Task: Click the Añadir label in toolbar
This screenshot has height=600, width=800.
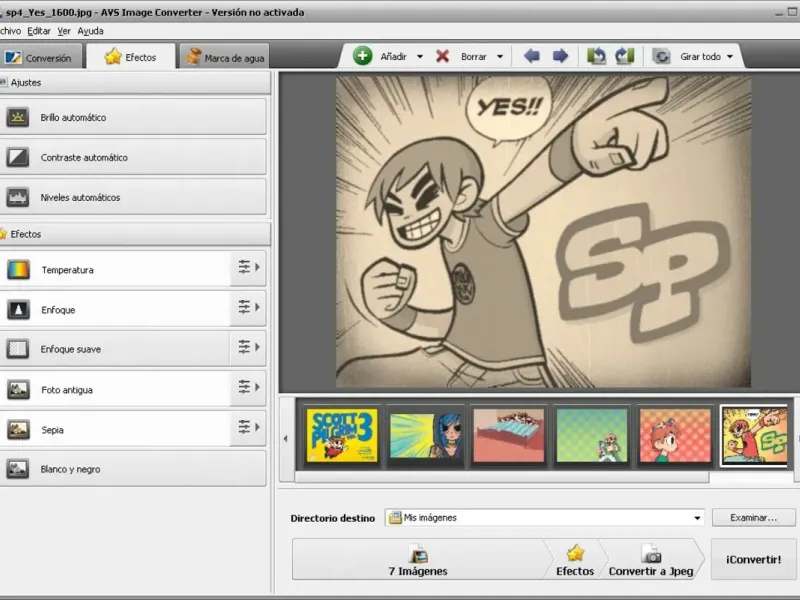Action: [393, 57]
